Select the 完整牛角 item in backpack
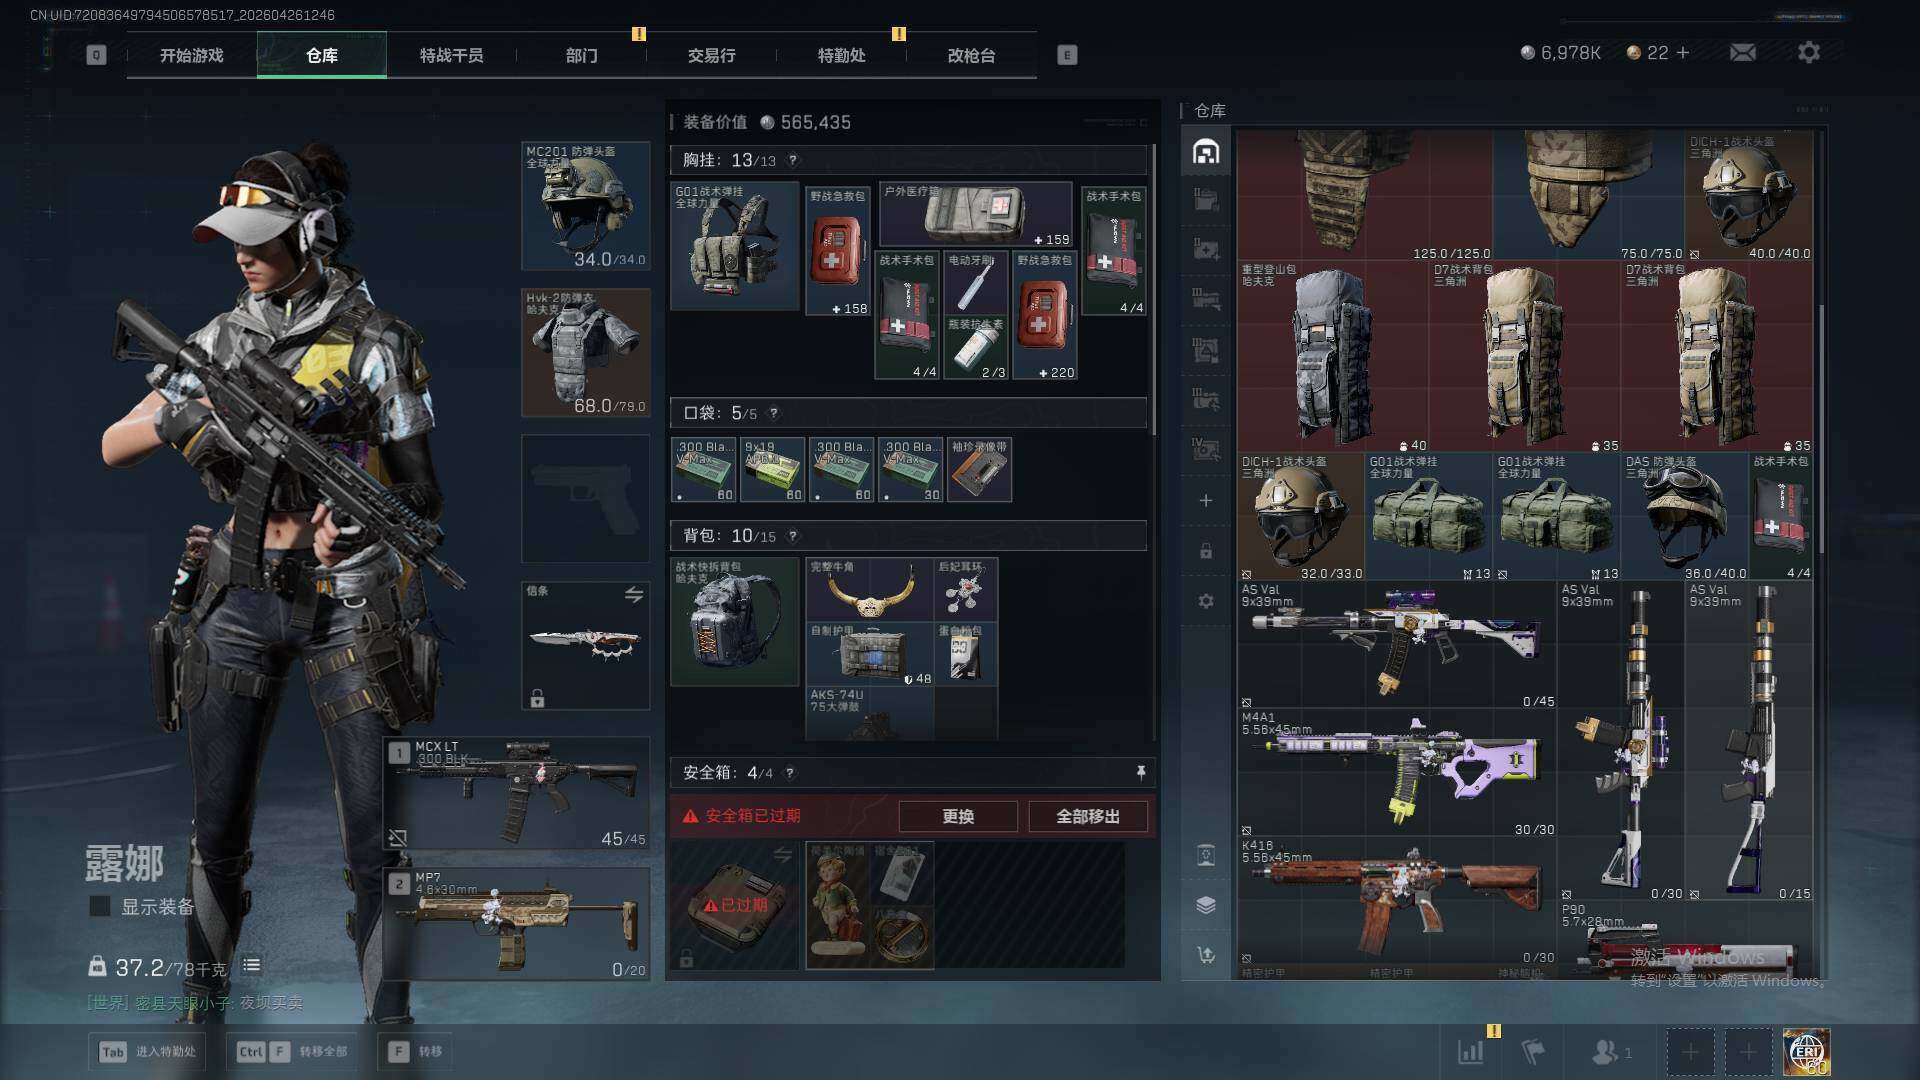The width and height of the screenshot is (1920, 1080). 870,589
